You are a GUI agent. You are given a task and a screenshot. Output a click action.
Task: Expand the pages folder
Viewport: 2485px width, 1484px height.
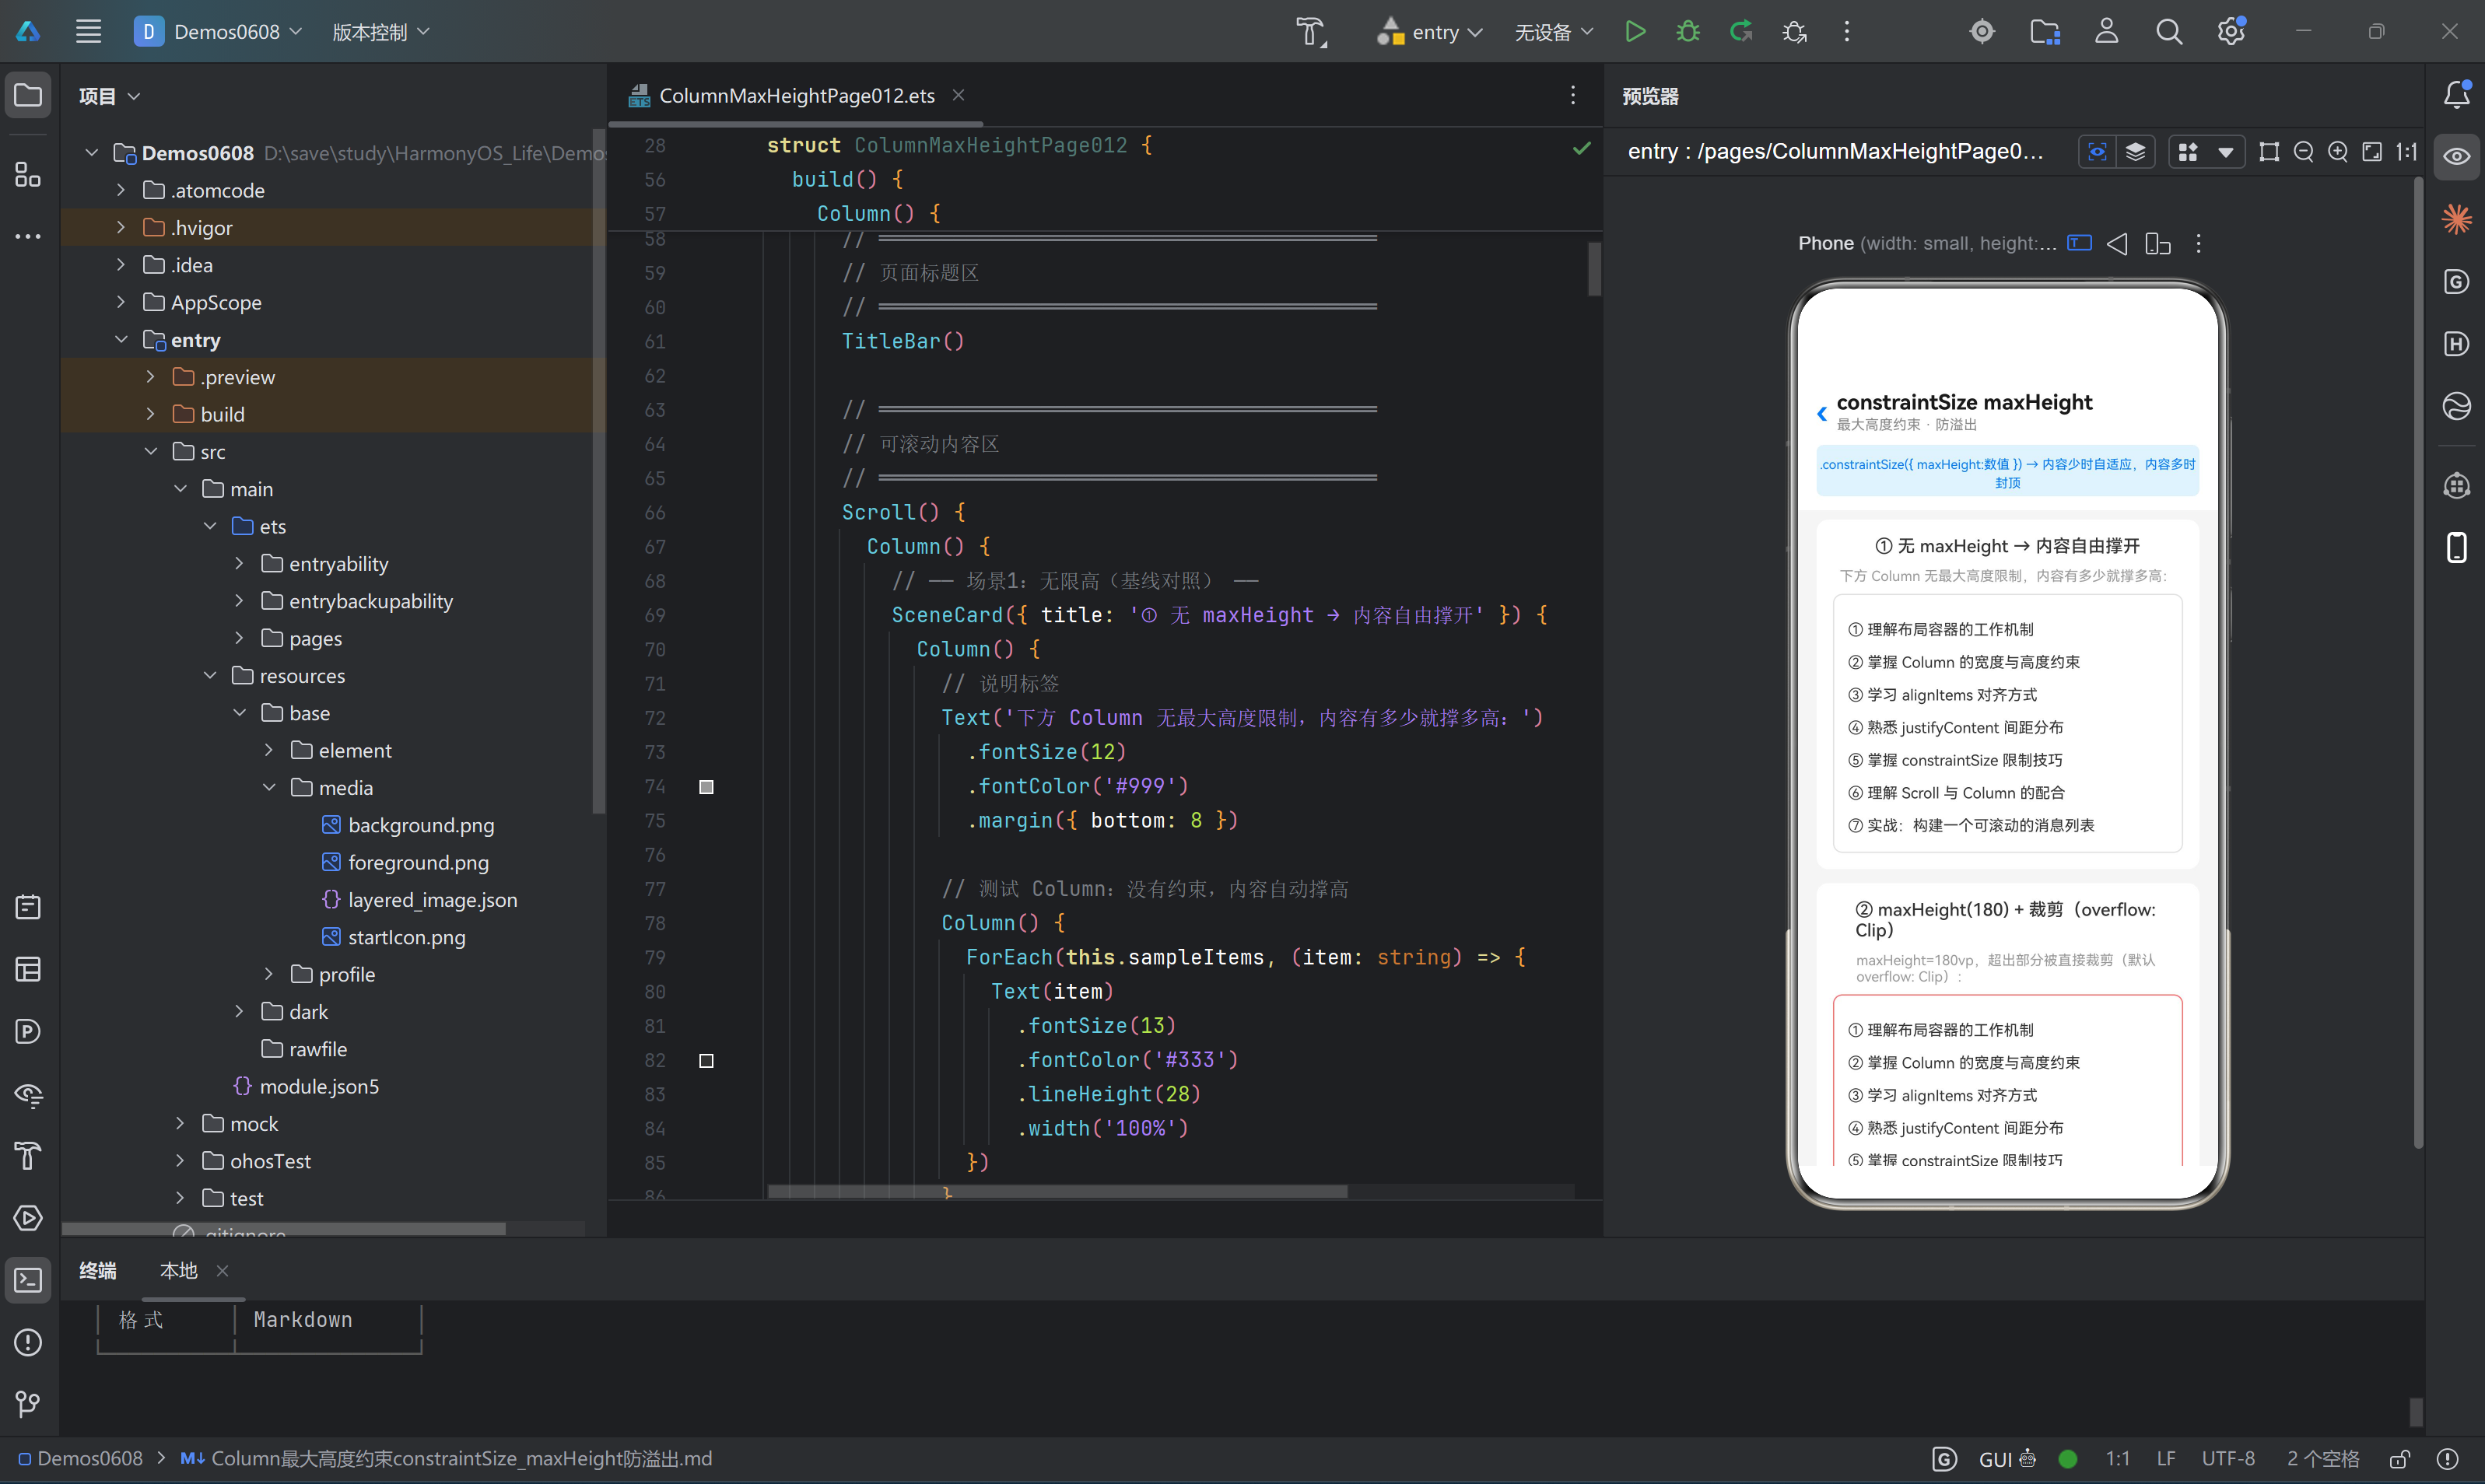(239, 638)
